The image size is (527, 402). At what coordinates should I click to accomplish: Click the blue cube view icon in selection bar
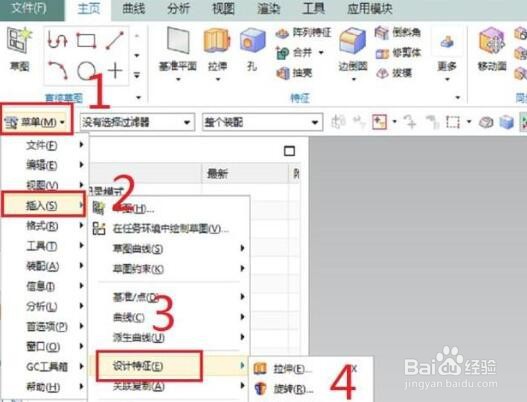[506, 122]
